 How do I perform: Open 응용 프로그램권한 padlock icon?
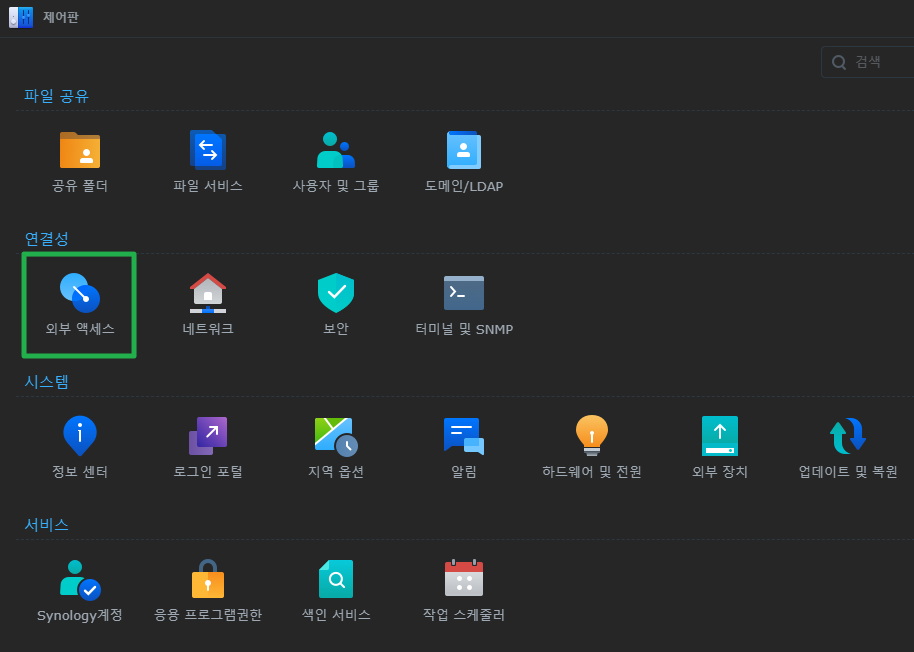pos(208,580)
